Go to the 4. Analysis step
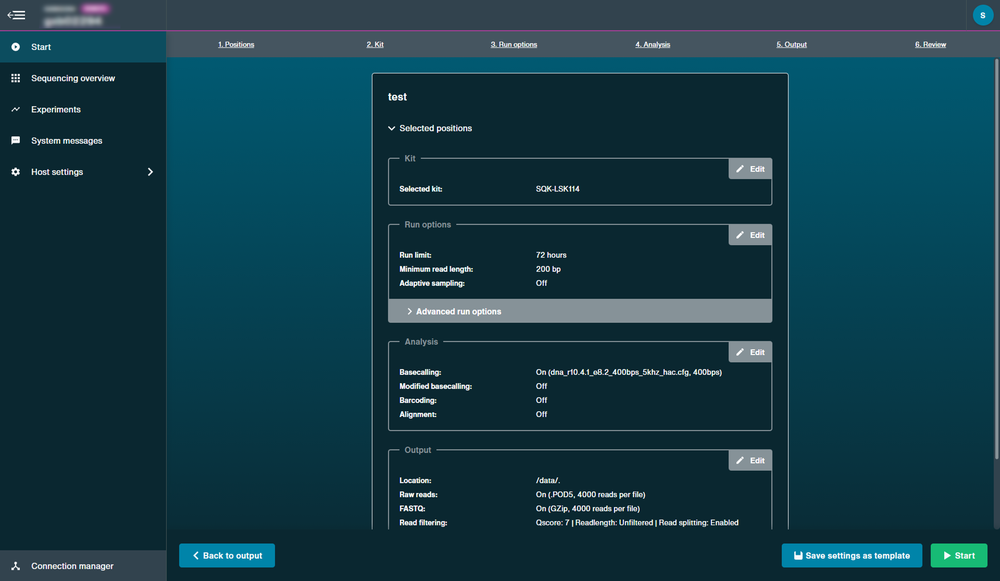 click(652, 45)
